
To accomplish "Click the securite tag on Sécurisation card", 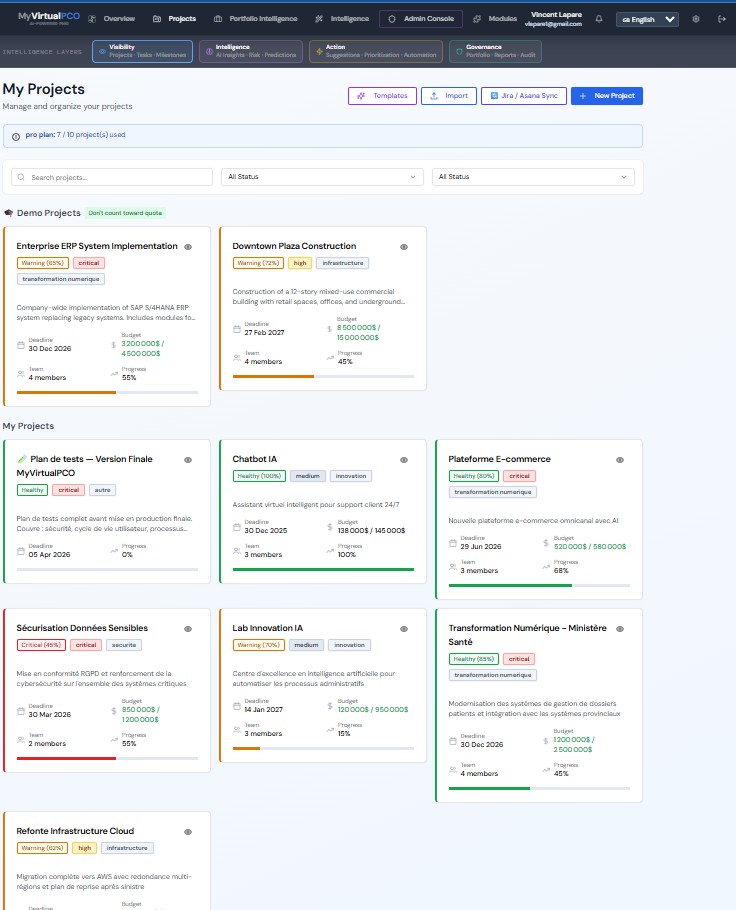I will (x=124, y=645).
